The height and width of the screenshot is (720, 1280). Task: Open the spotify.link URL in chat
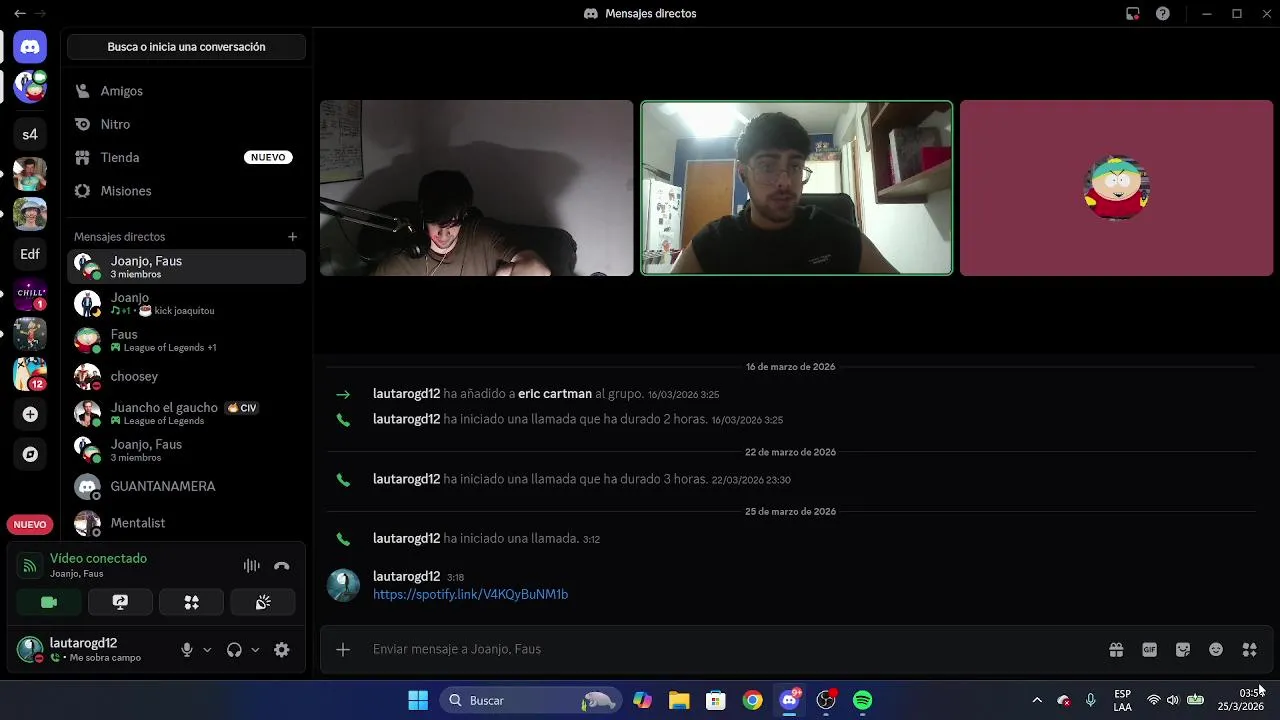coord(470,594)
